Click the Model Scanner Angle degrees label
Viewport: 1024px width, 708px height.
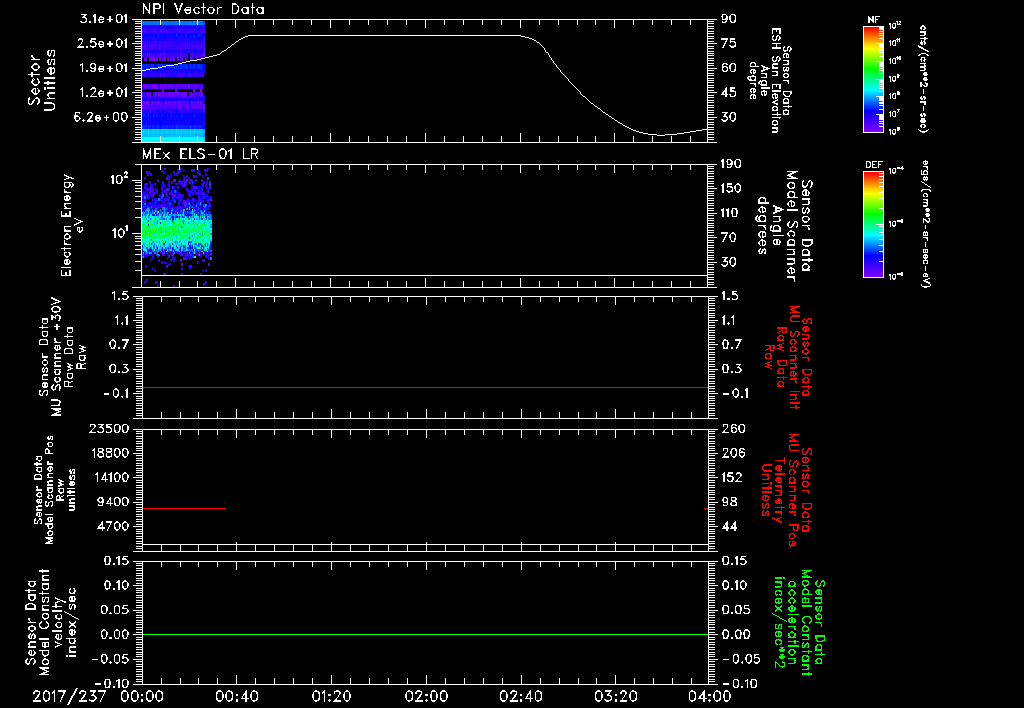tap(786, 226)
